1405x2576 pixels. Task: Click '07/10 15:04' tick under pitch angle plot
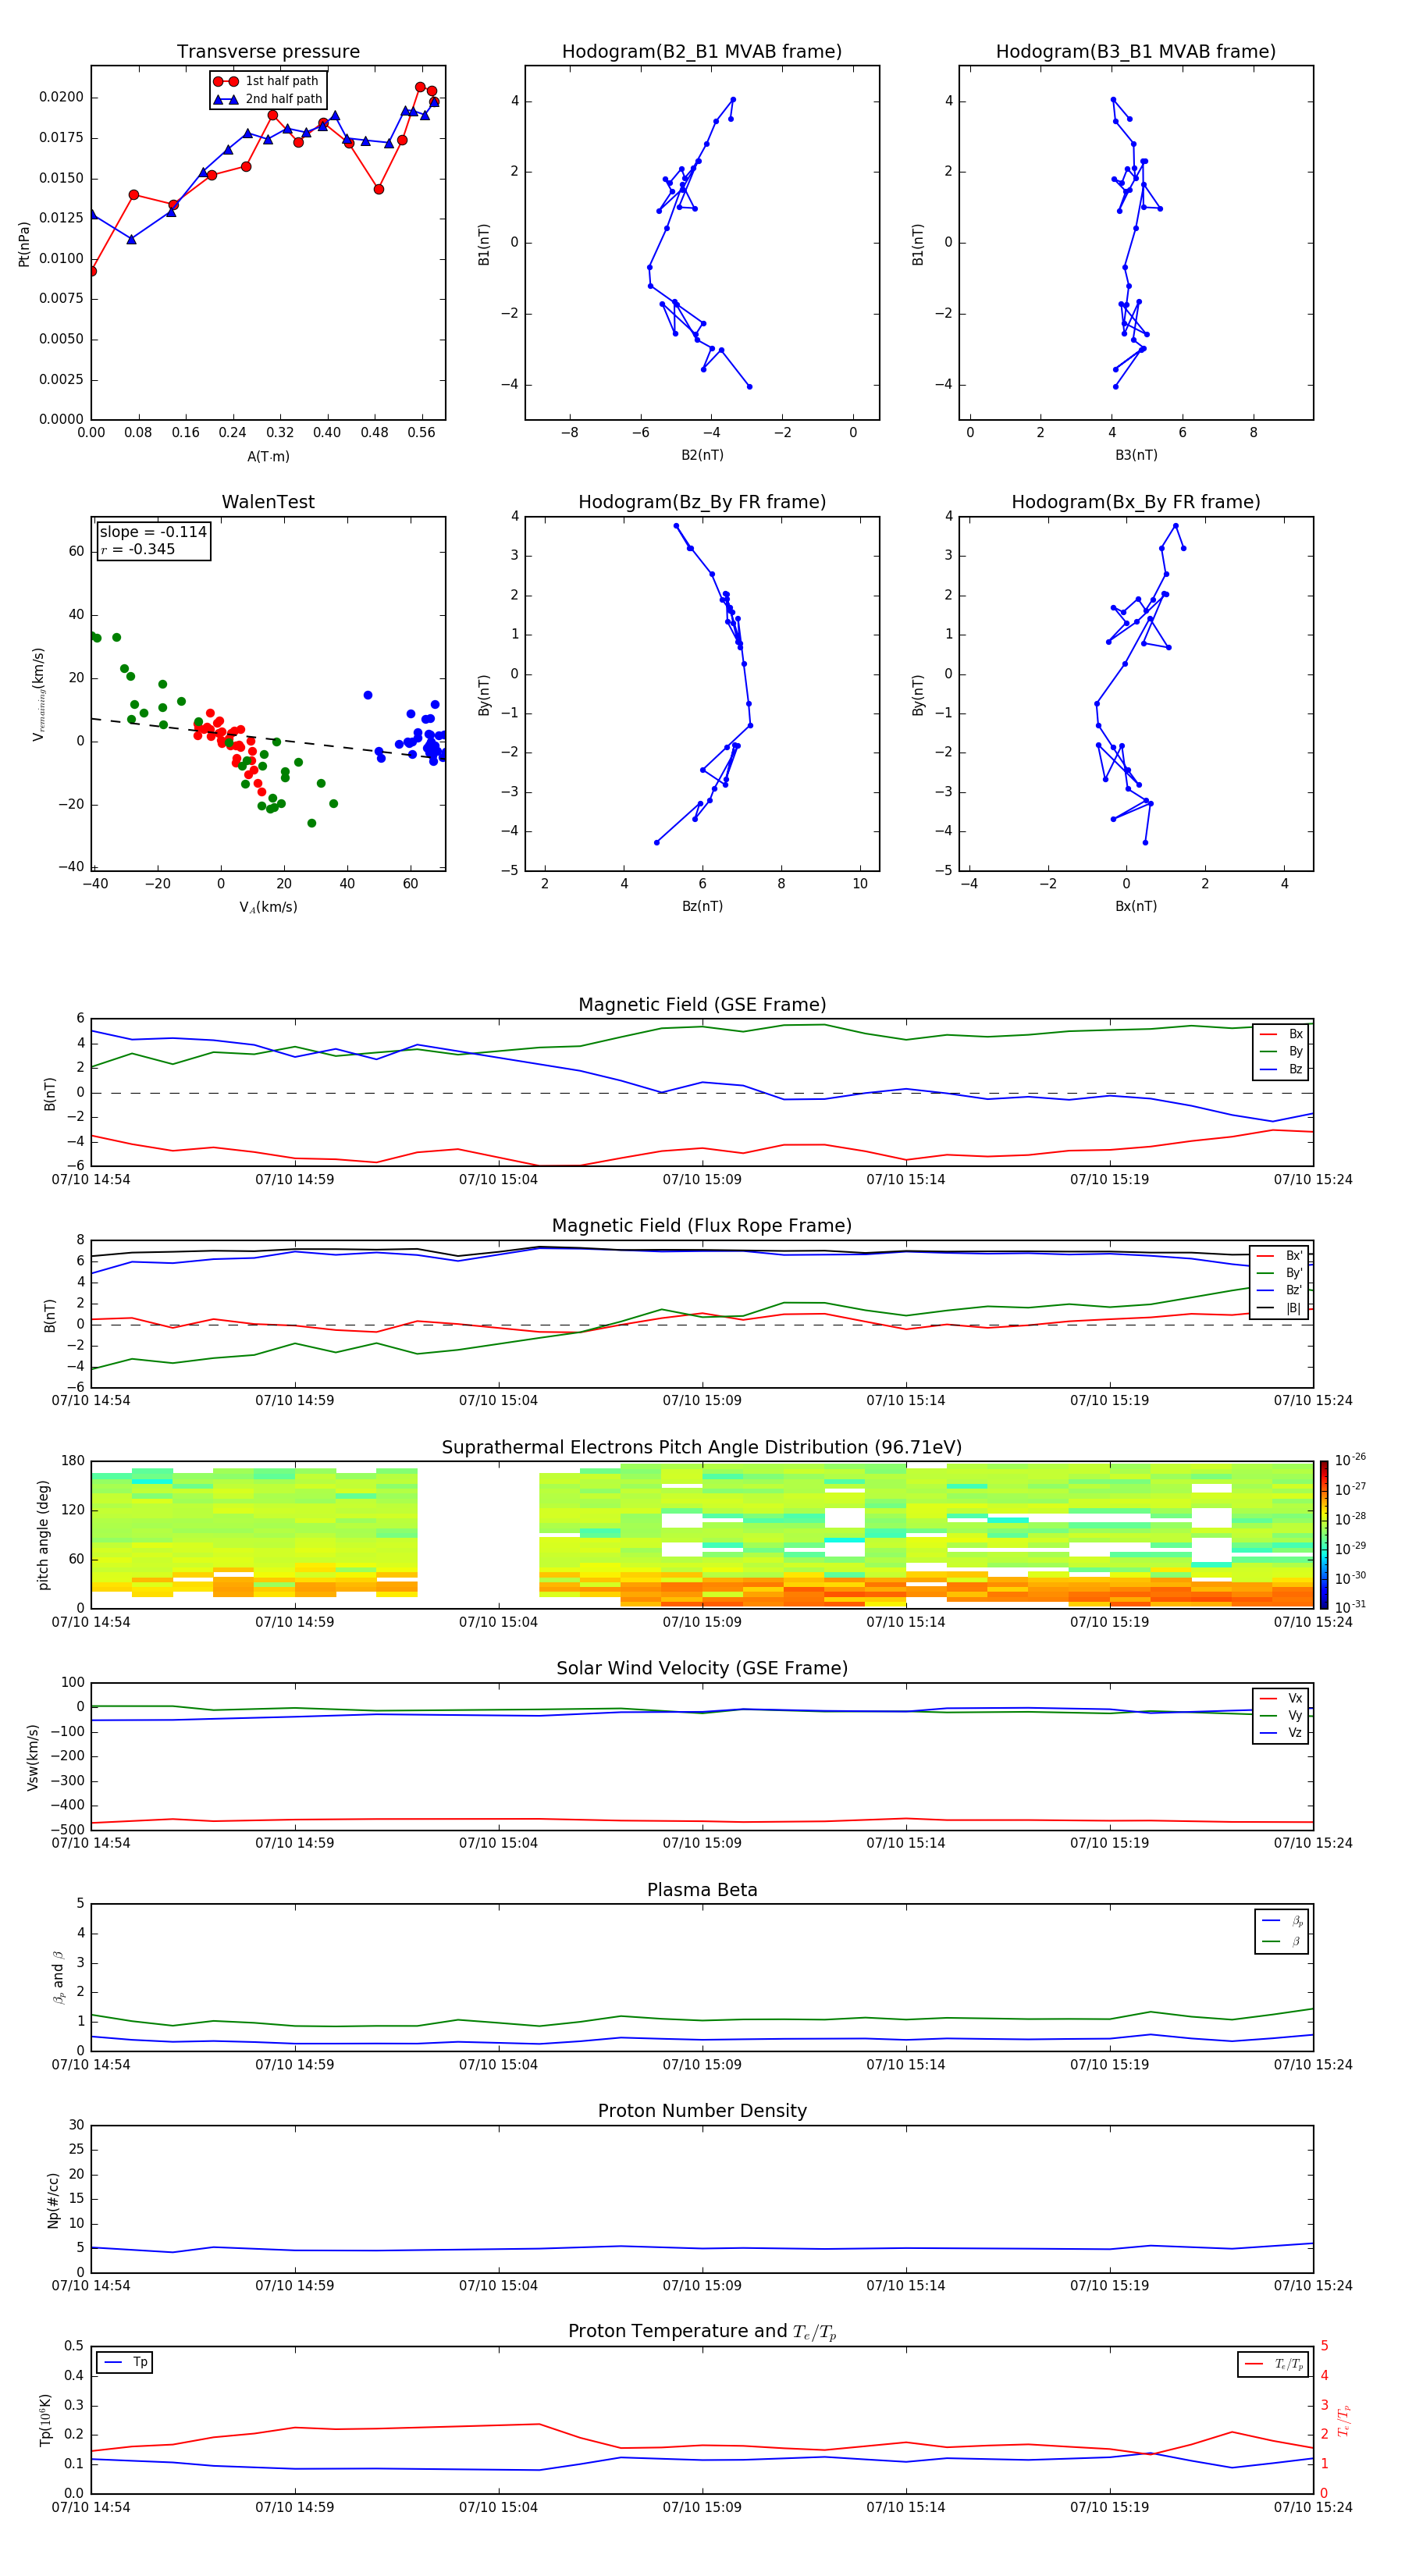[498, 1622]
